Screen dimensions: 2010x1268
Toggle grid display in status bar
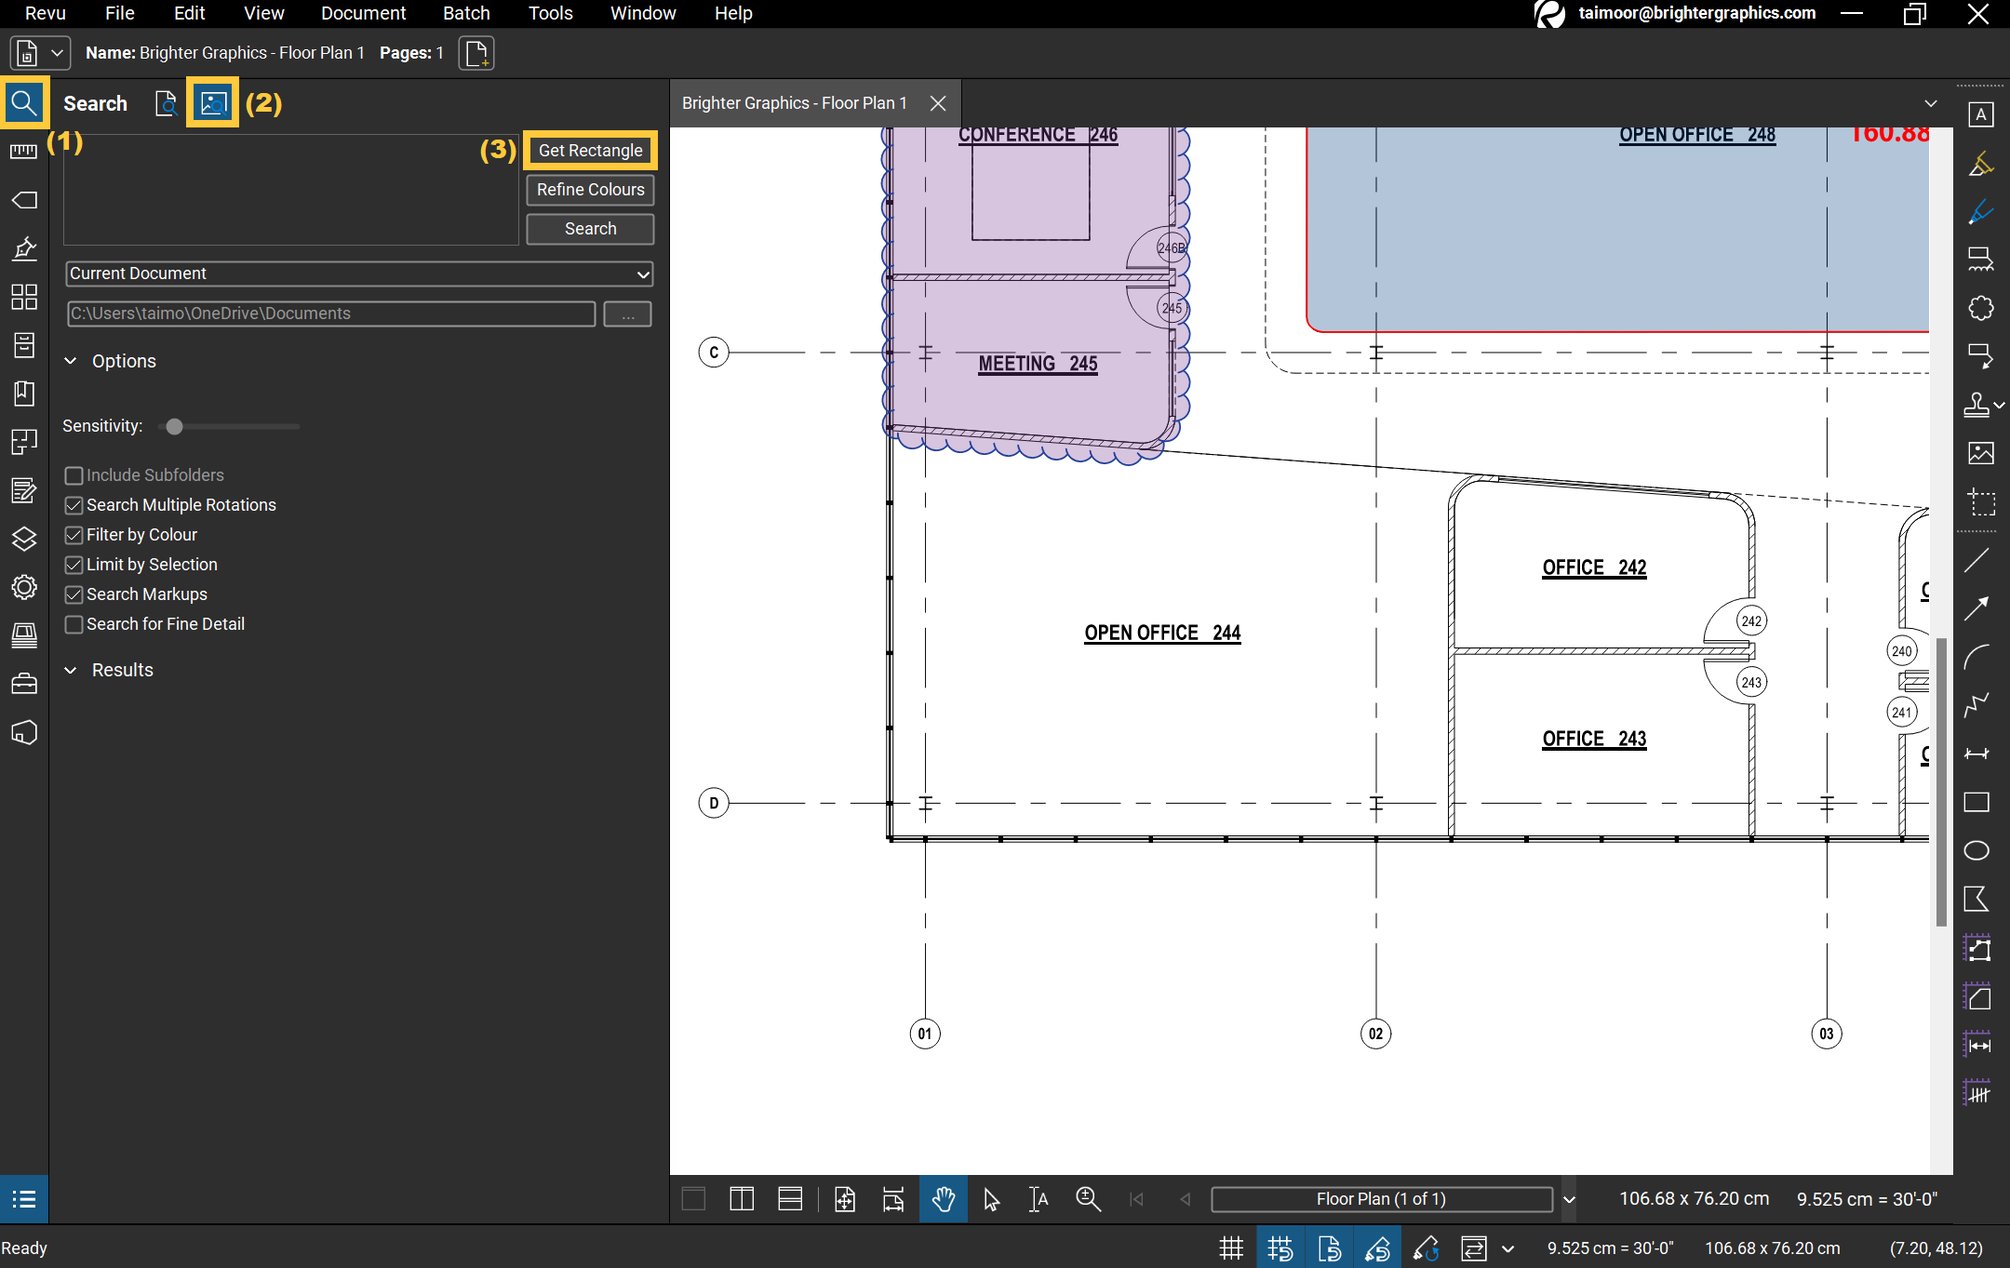point(1231,1247)
